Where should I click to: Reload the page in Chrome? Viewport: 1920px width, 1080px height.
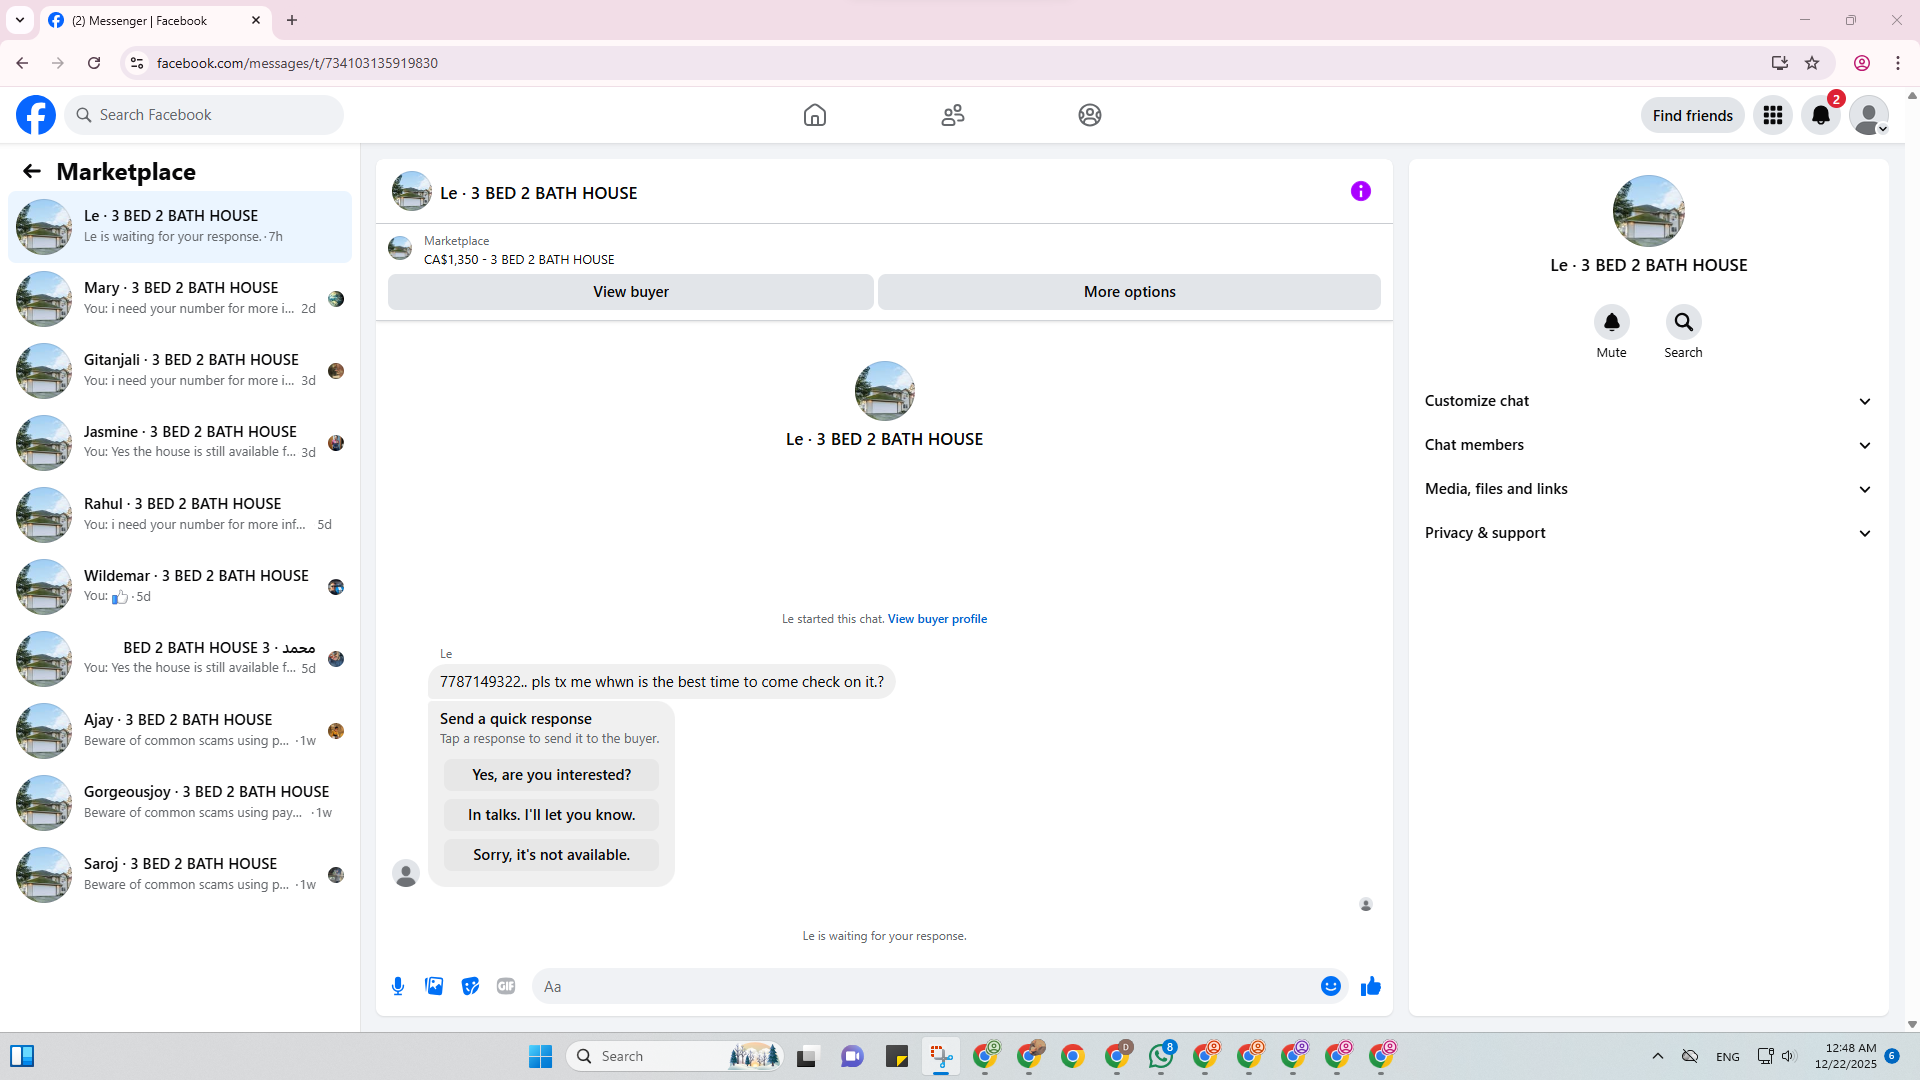(x=94, y=63)
